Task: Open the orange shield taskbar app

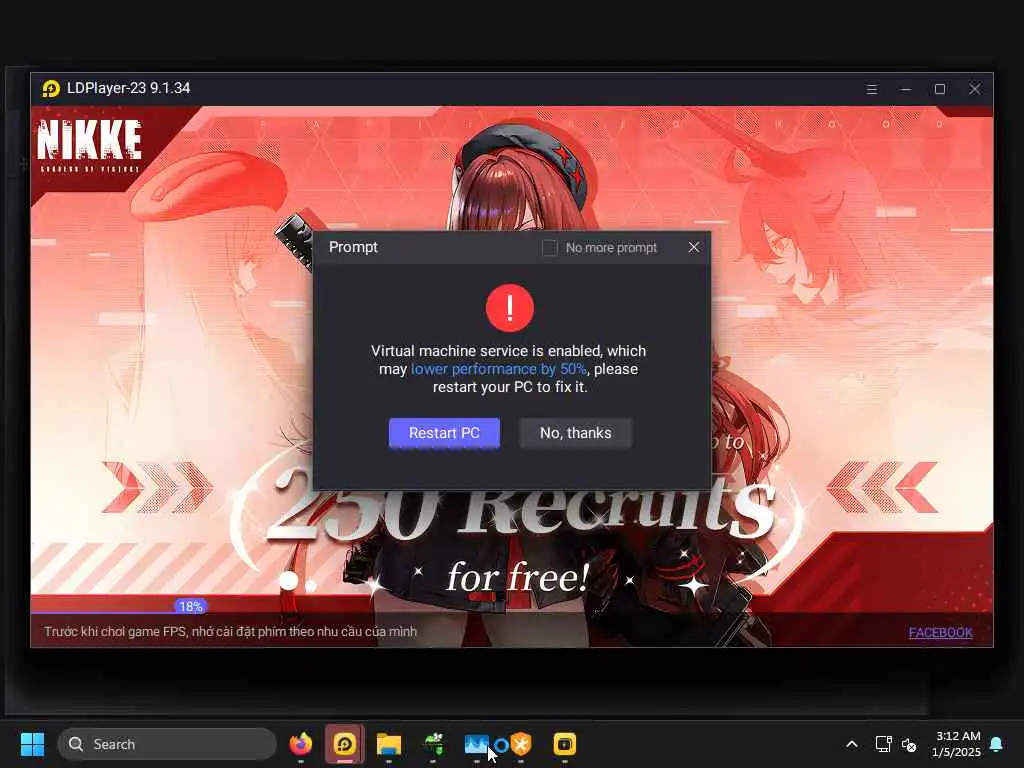Action: pyautogui.click(x=520, y=744)
